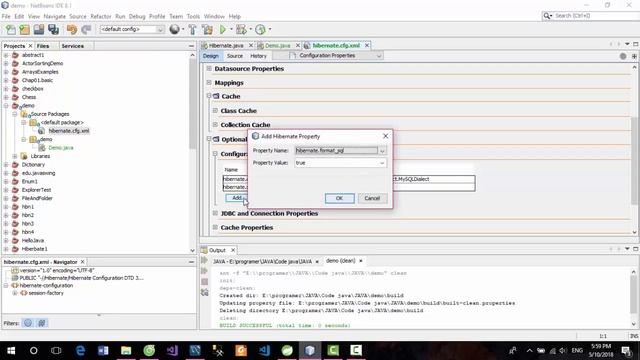Click the settings icon in Output sidebar
Screen dimensions: 640x360
click(x=204, y=292)
